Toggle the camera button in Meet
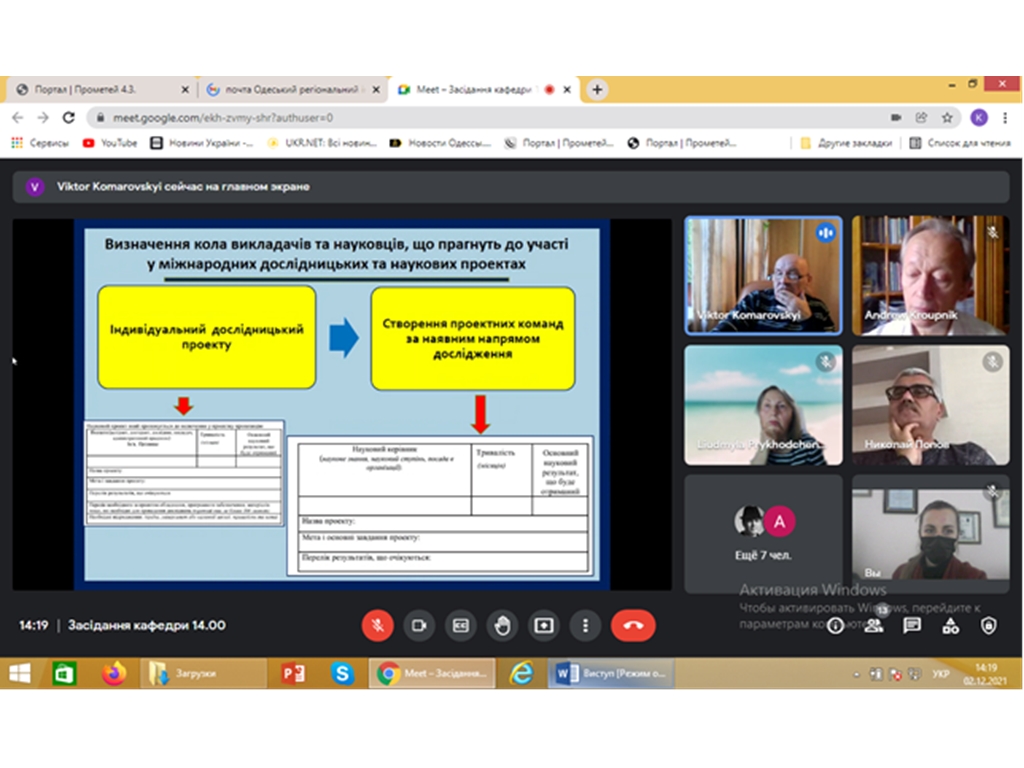Viewport: 1024px width, 768px height. (x=419, y=626)
